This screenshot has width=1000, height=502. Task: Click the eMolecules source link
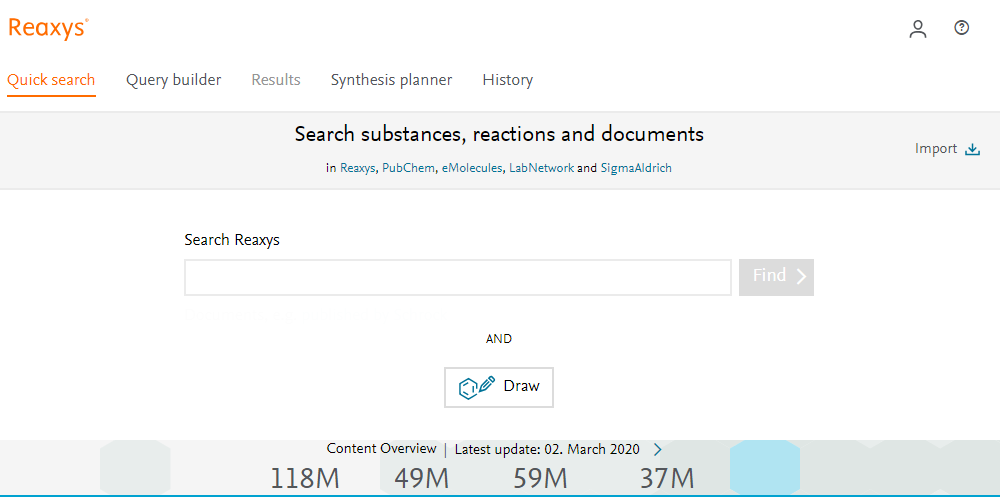click(x=472, y=169)
